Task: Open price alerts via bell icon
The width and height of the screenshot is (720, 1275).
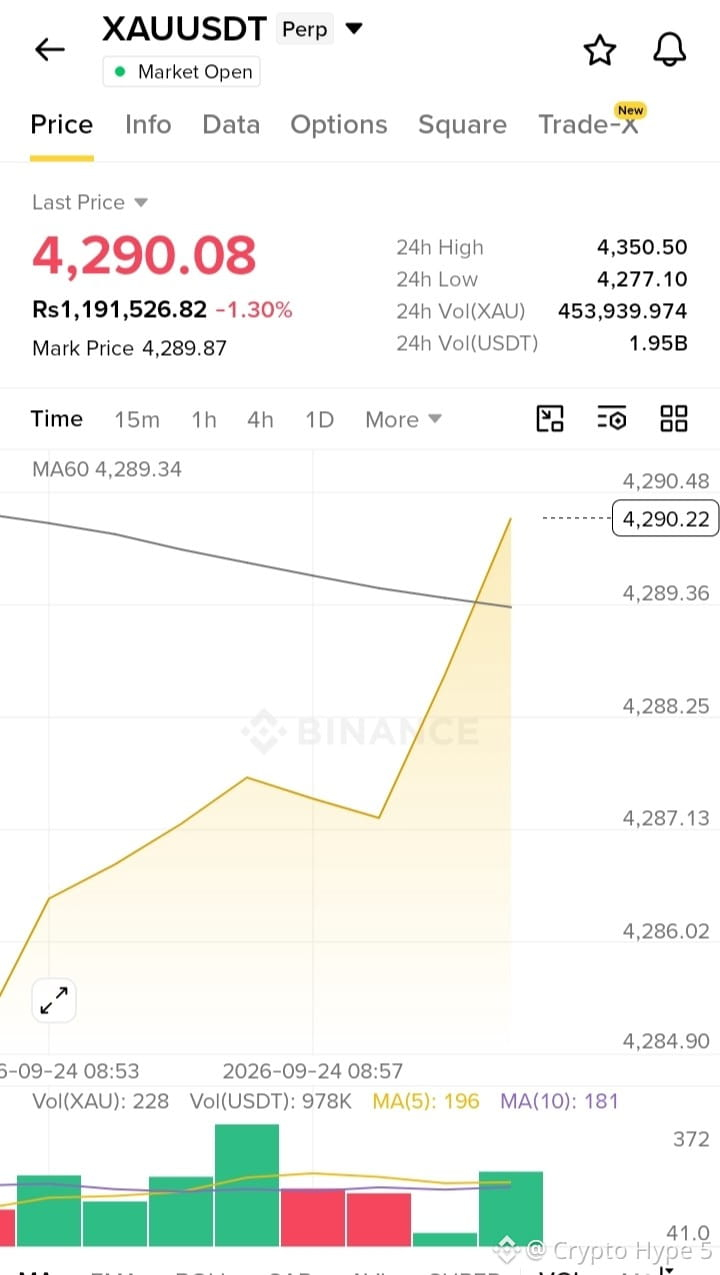Action: coord(670,50)
